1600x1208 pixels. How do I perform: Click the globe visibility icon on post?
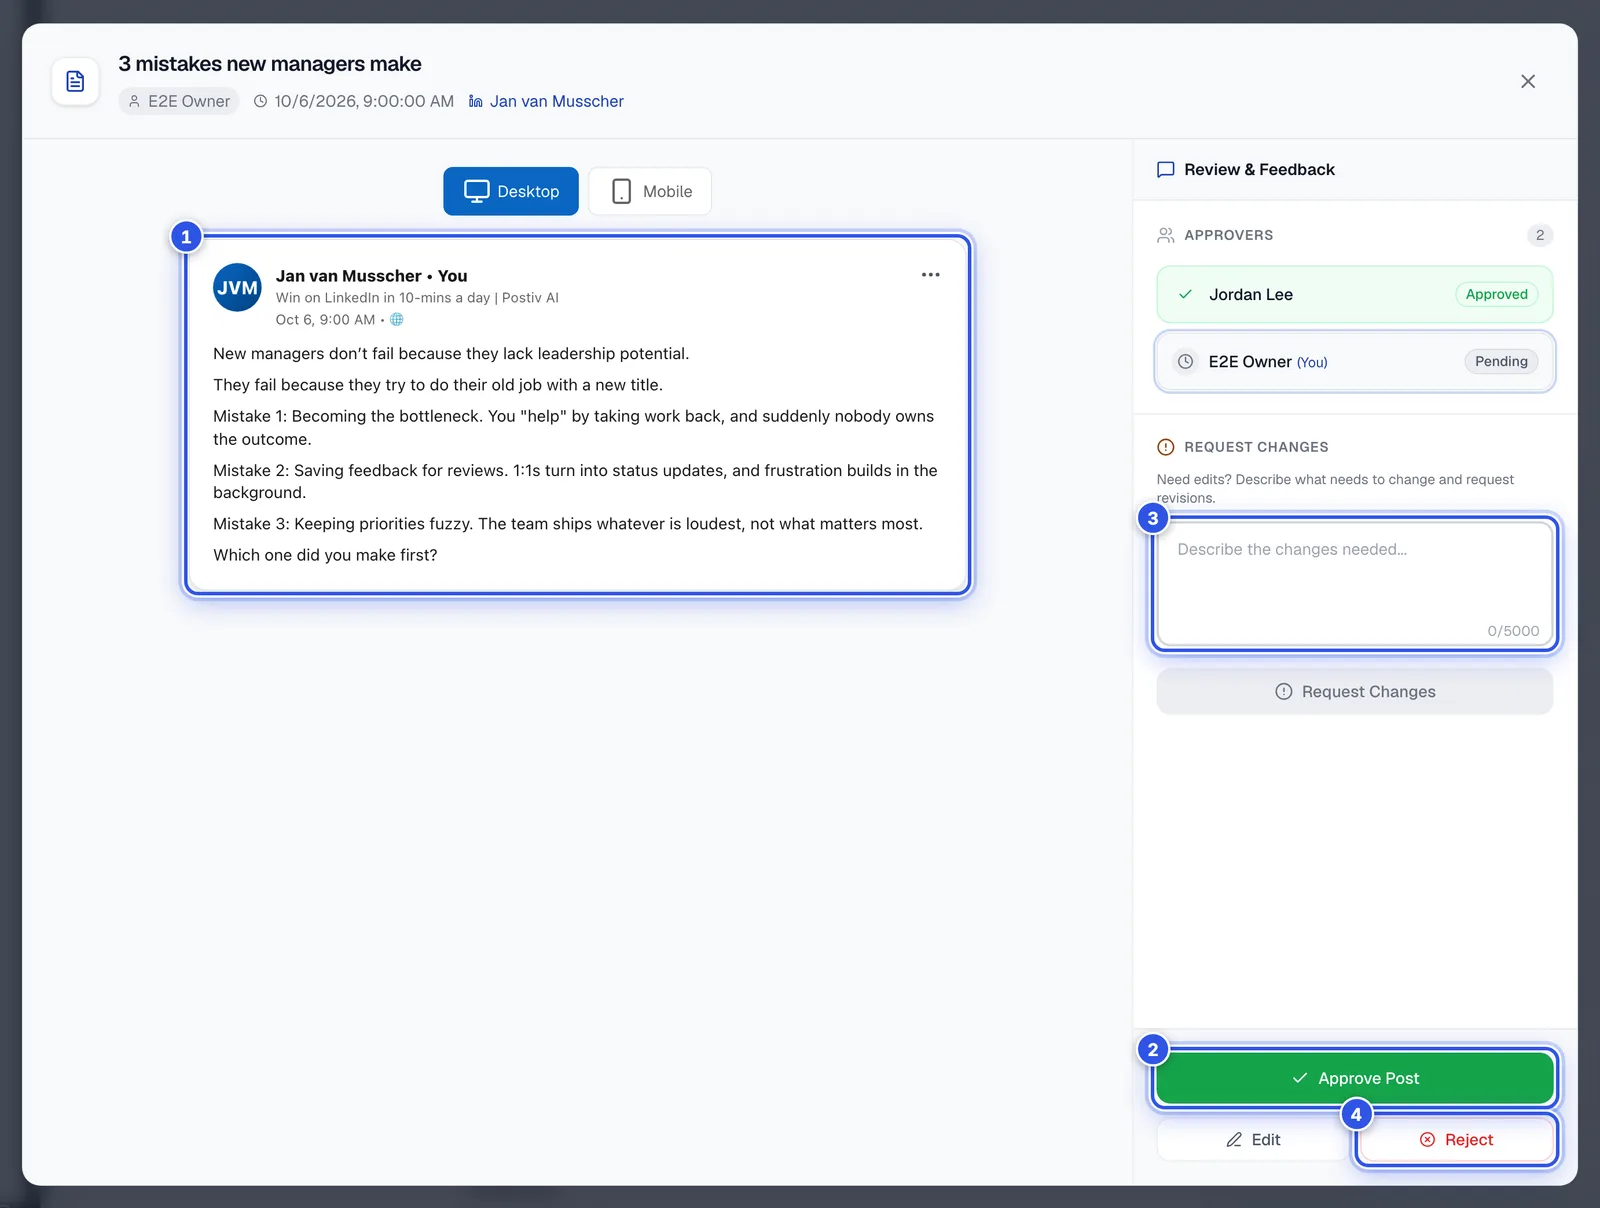tap(397, 320)
